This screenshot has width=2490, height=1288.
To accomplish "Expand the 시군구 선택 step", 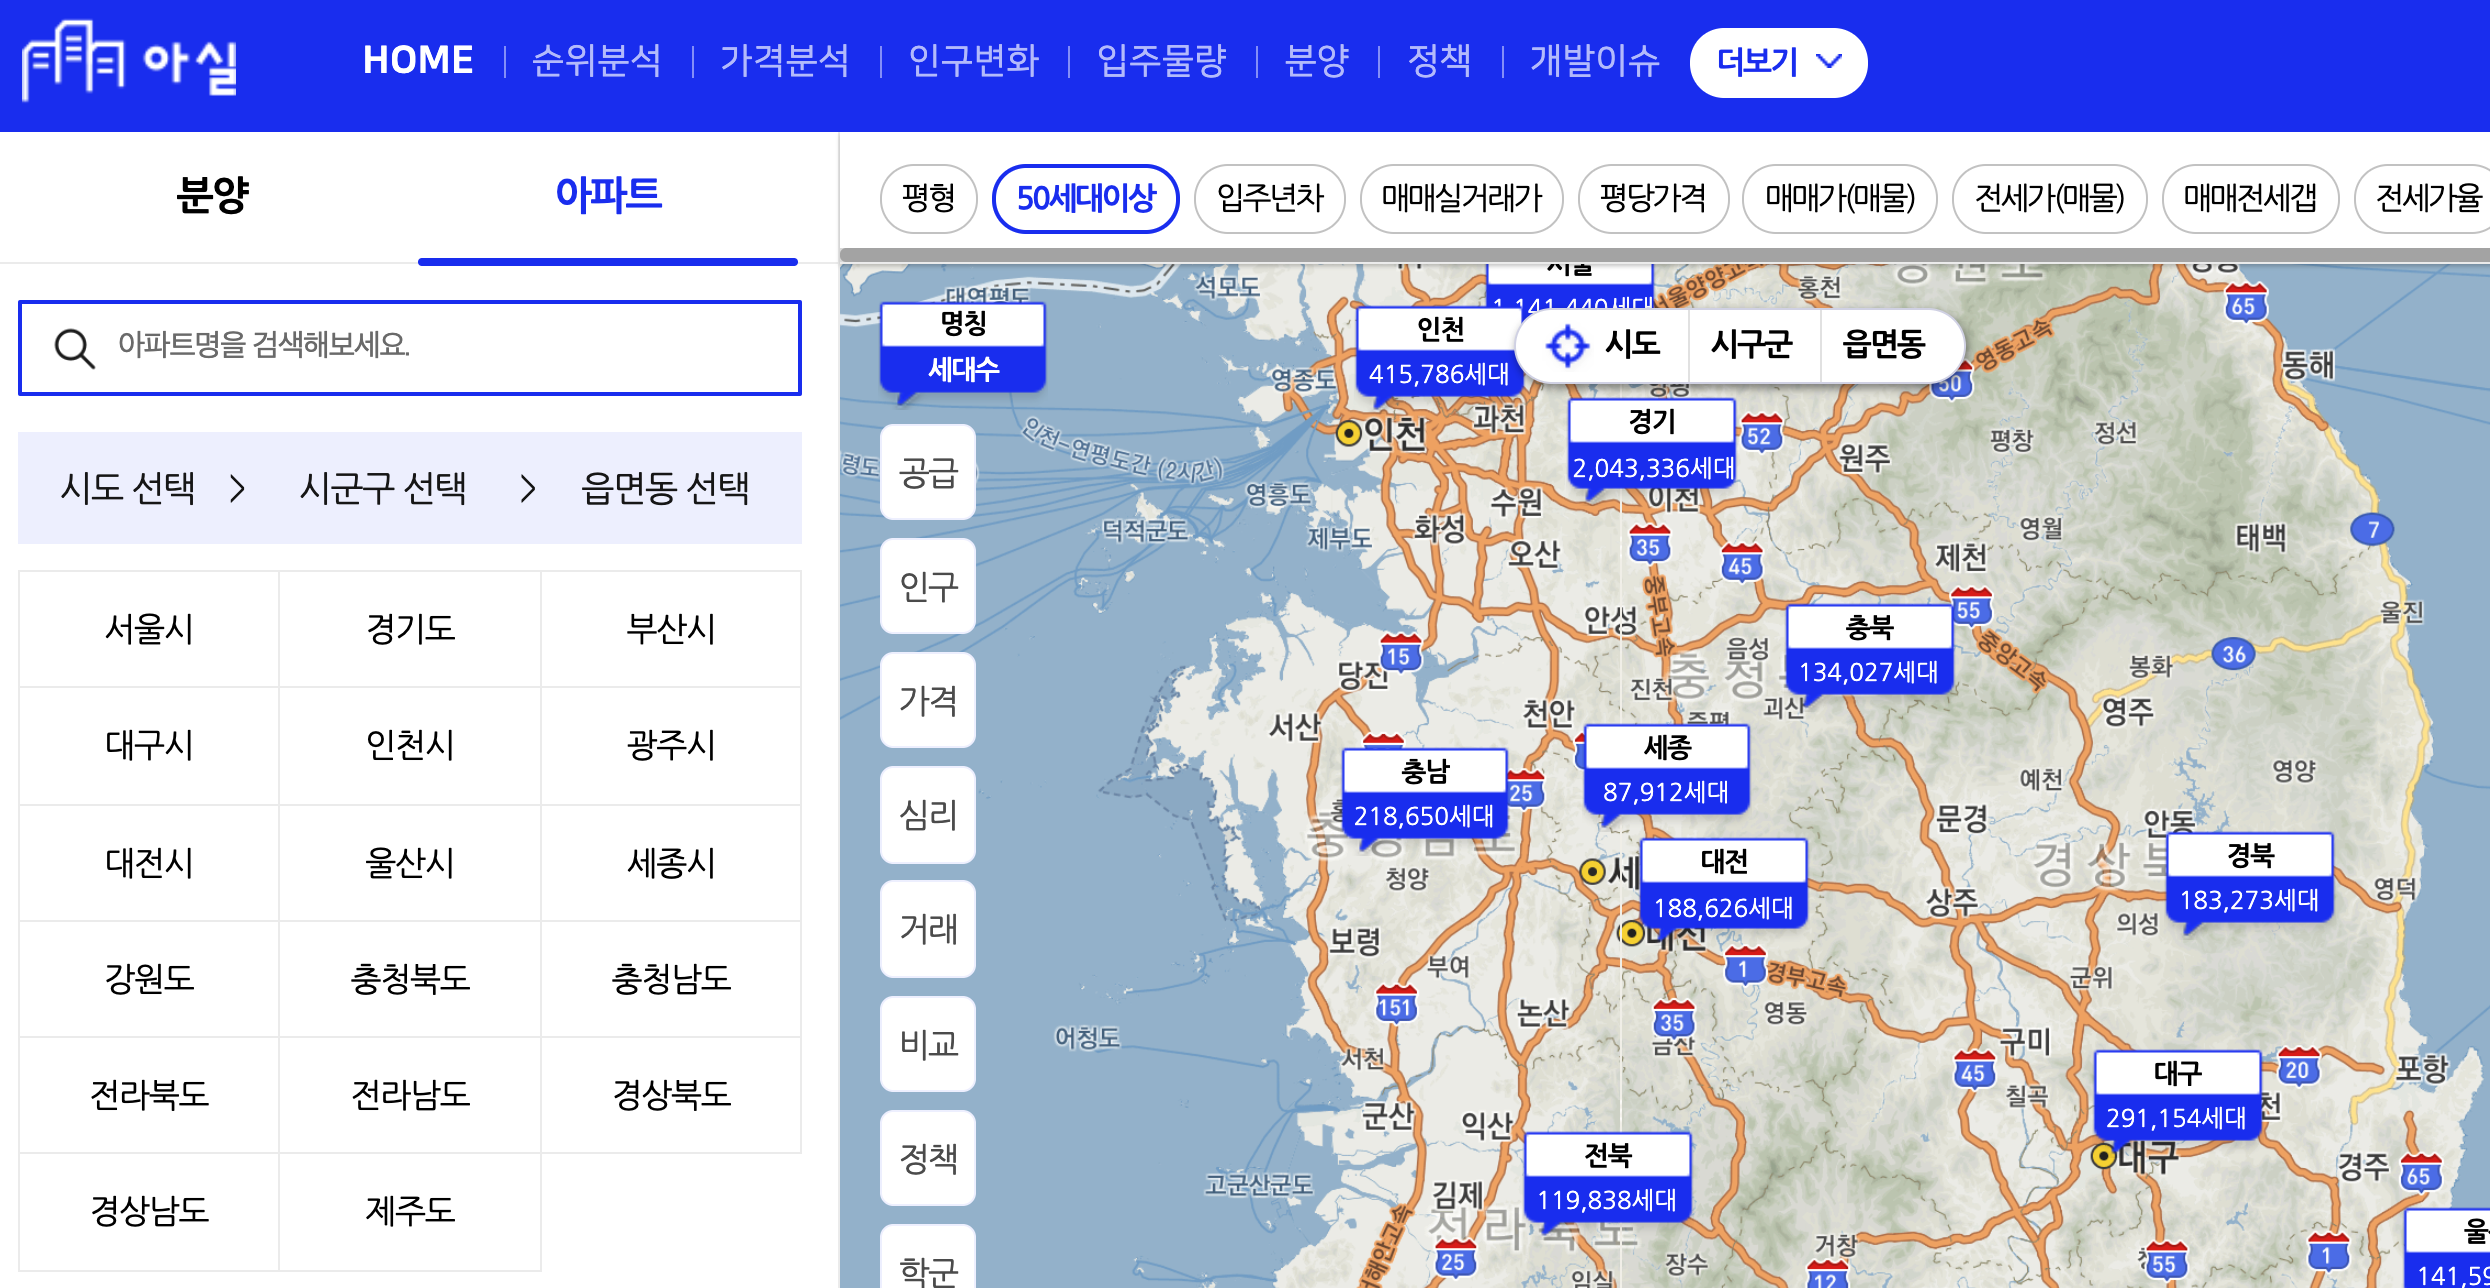I will coord(383,488).
